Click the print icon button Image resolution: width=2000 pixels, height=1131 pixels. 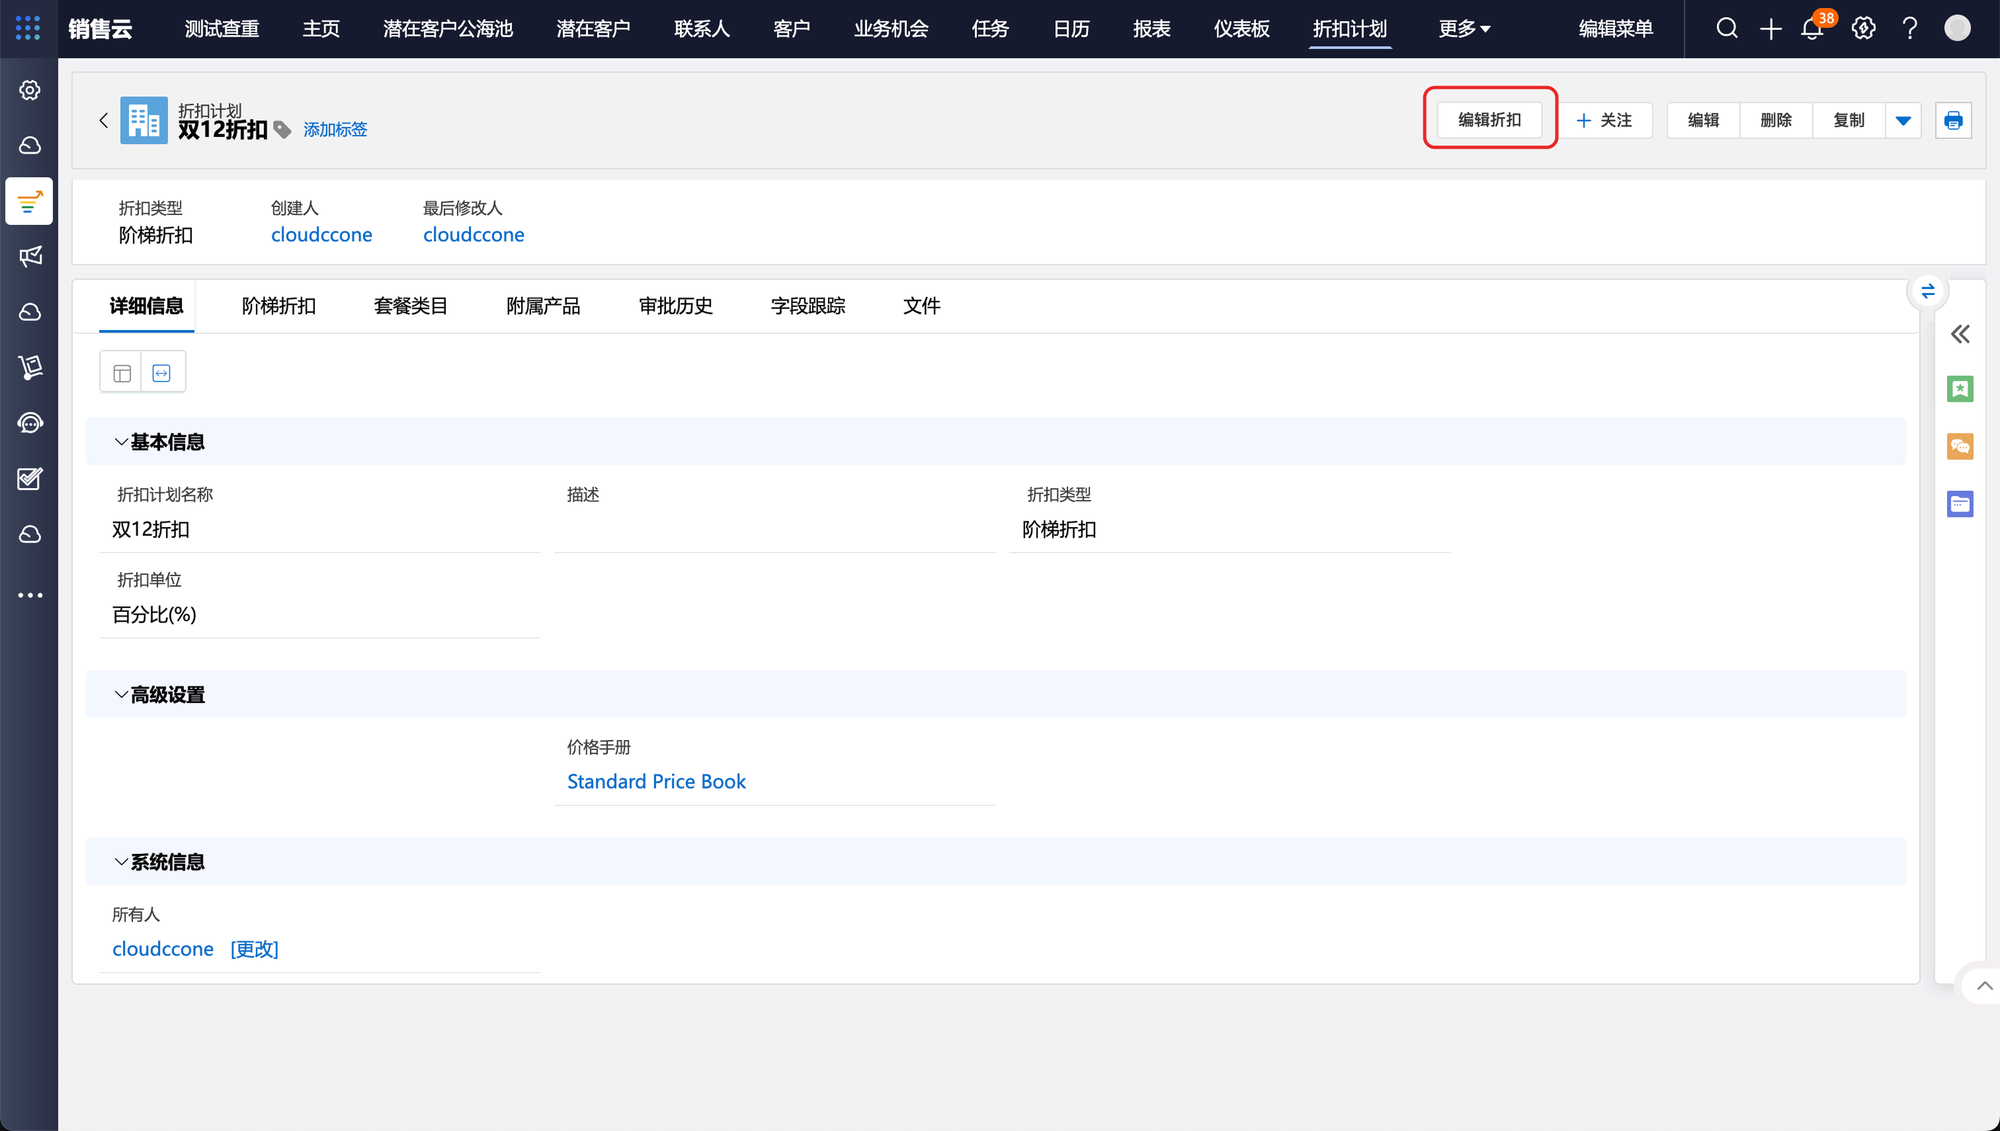pyautogui.click(x=1953, y=121)
